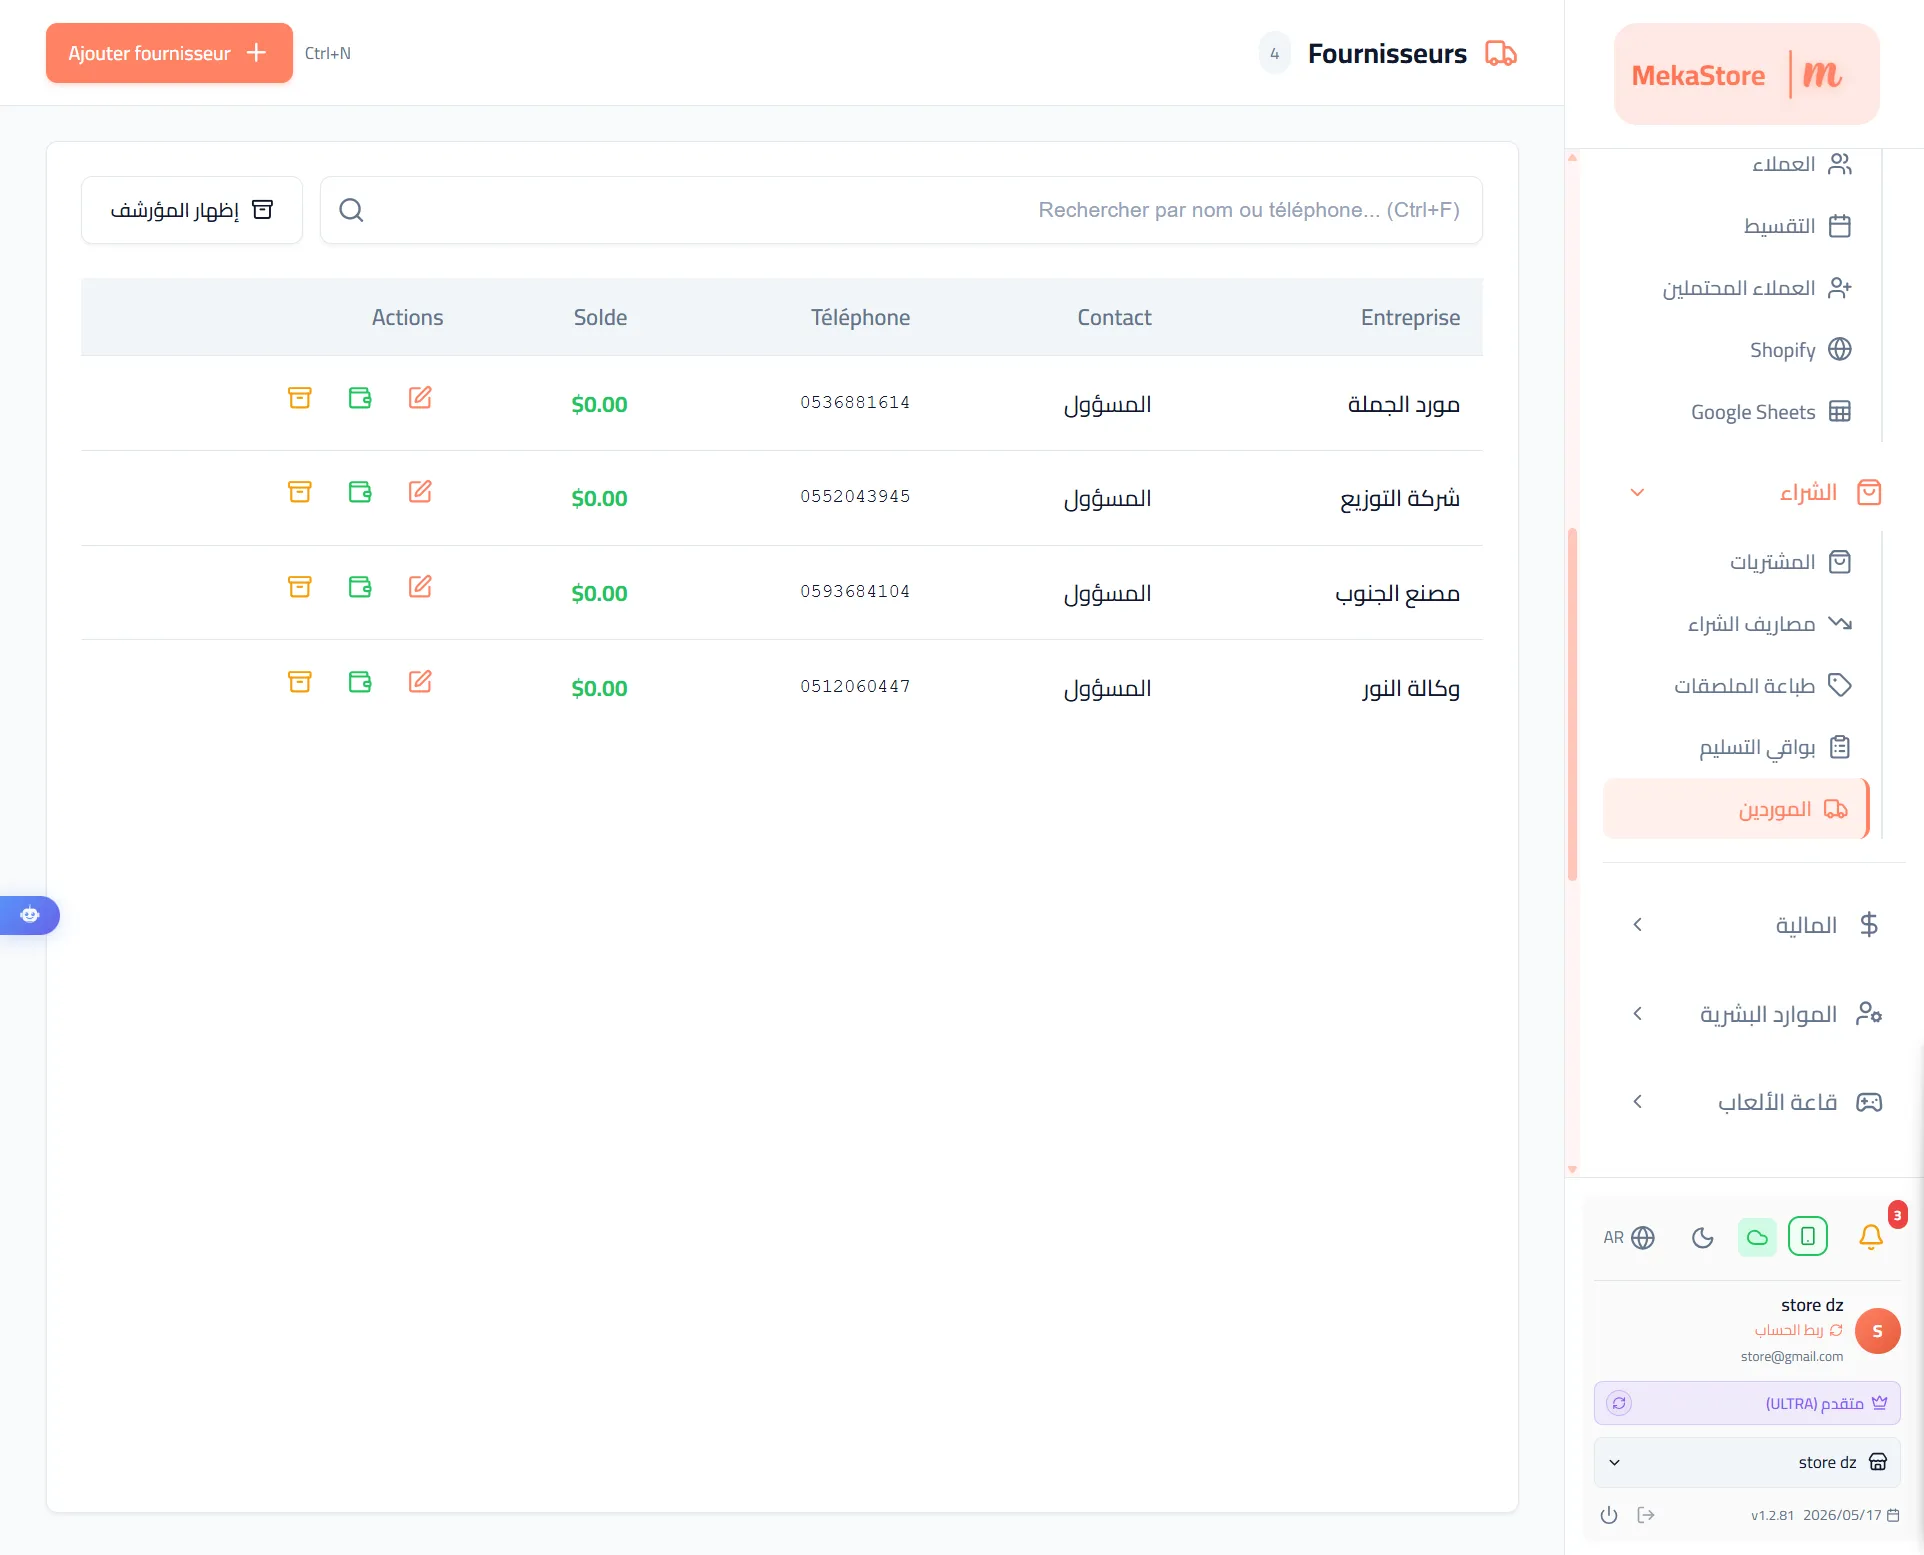Viewport: 1924px width, 1555px height.
Task: Click ربط الحساب account link
Action: [x=1798, y=1330]
